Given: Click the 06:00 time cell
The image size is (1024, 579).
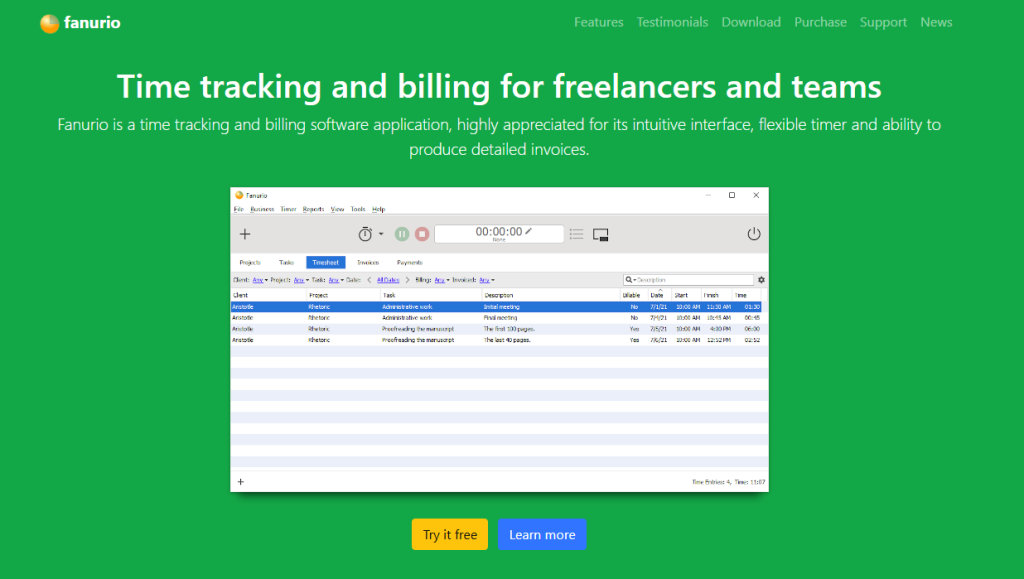Looking at the screenshot, I should pos(752,329).
